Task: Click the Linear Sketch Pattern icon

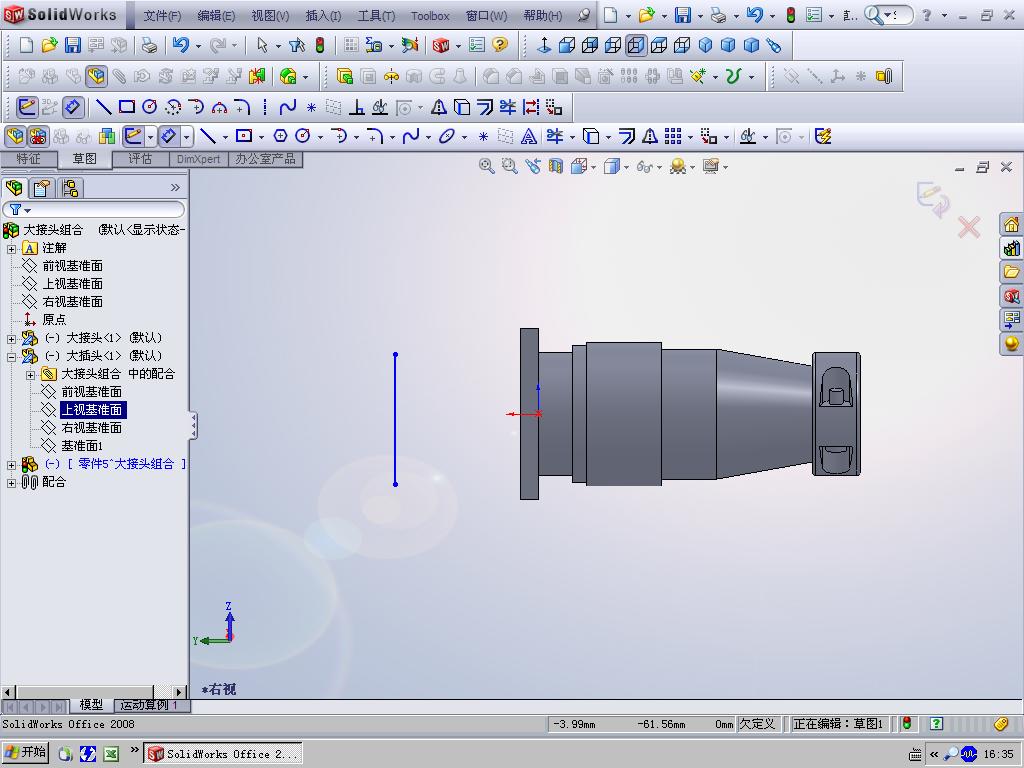Action: (673, 136)
